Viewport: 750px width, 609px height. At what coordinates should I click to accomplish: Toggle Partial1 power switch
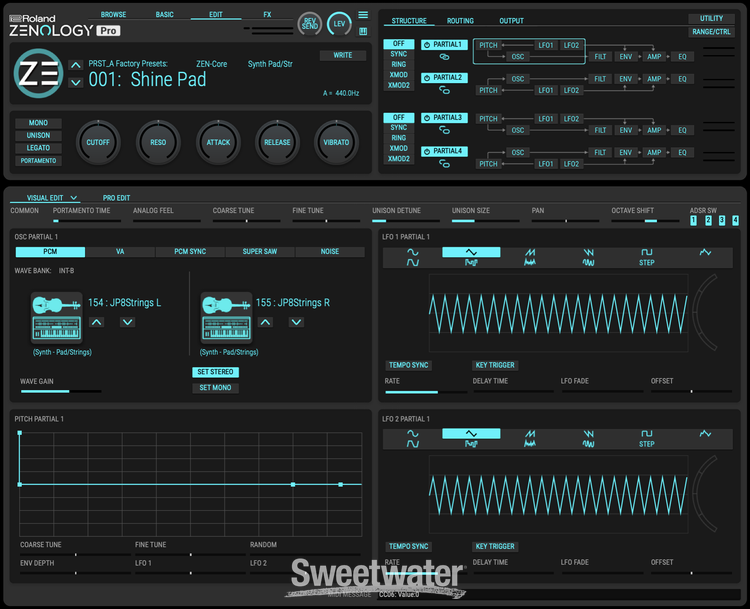click(426, 45)
